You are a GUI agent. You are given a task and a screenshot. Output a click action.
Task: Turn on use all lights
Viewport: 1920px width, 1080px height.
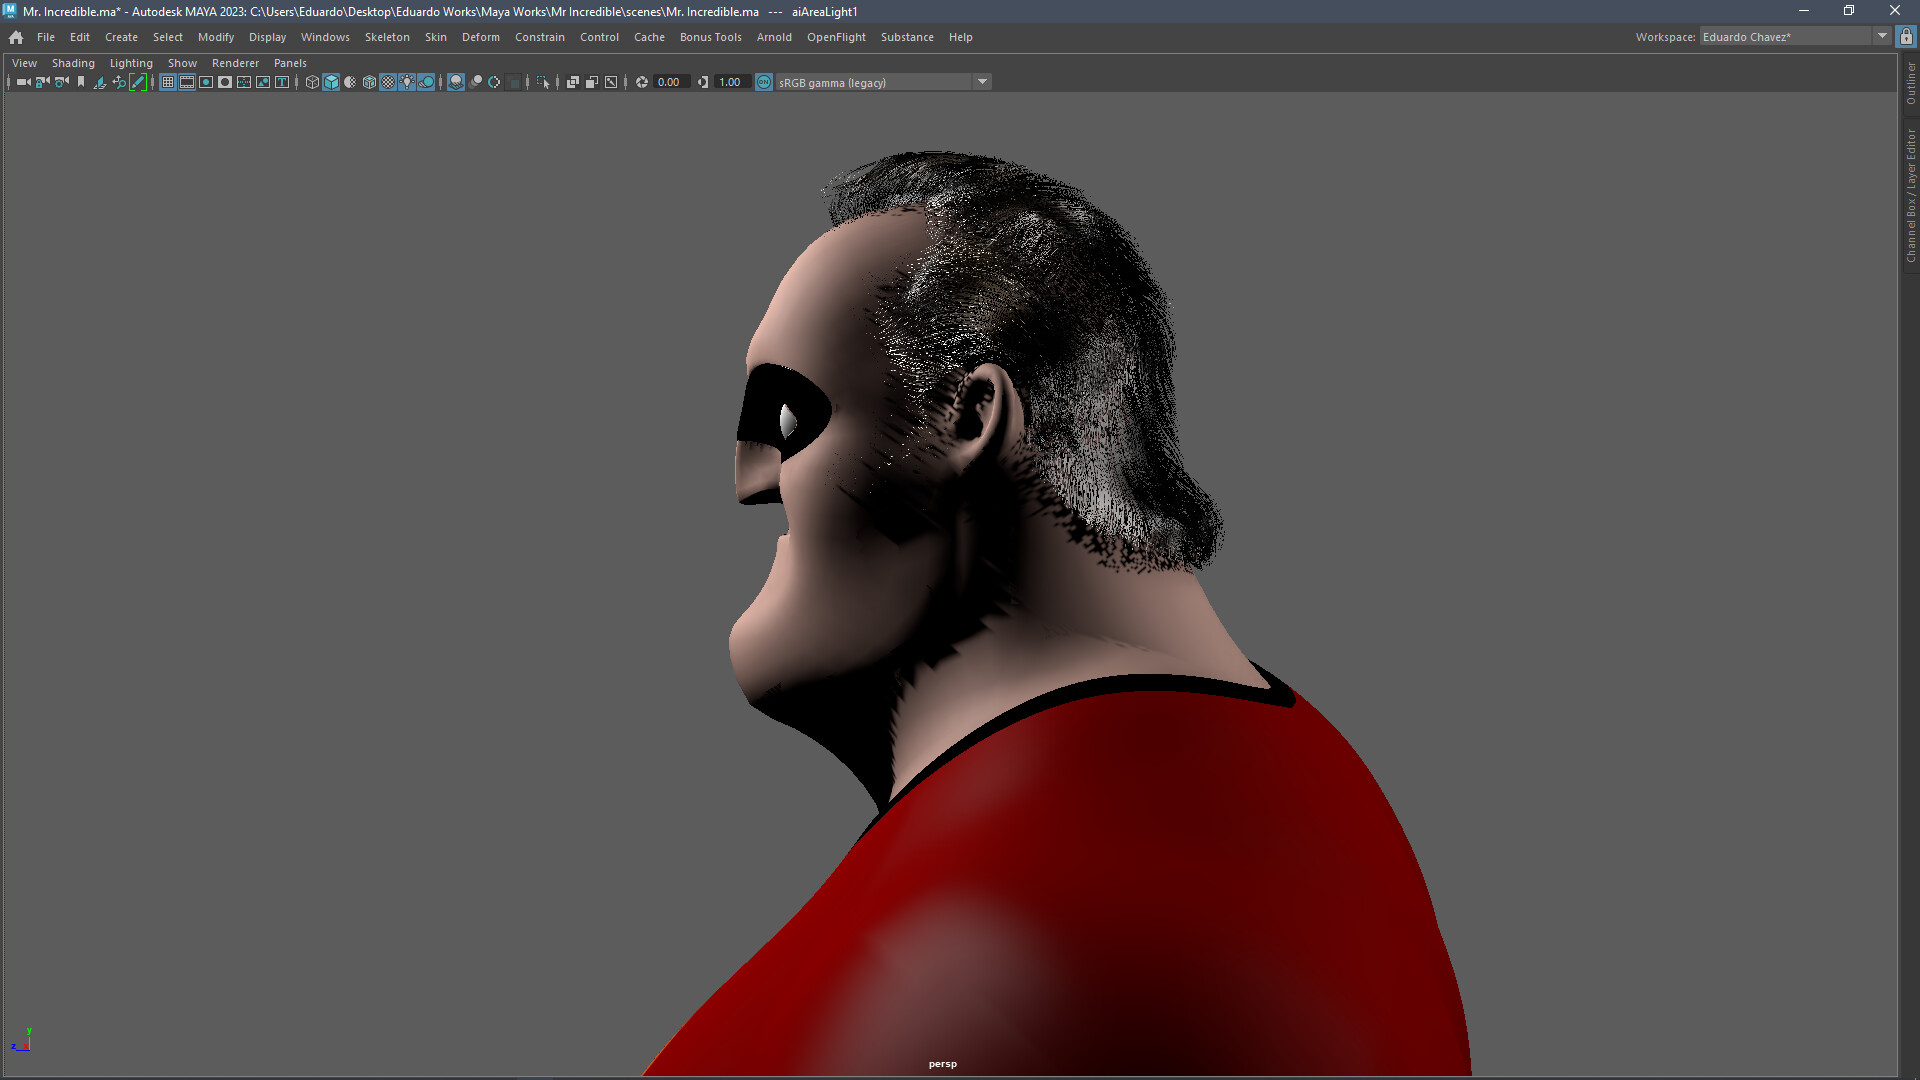(x=406, y=82)
